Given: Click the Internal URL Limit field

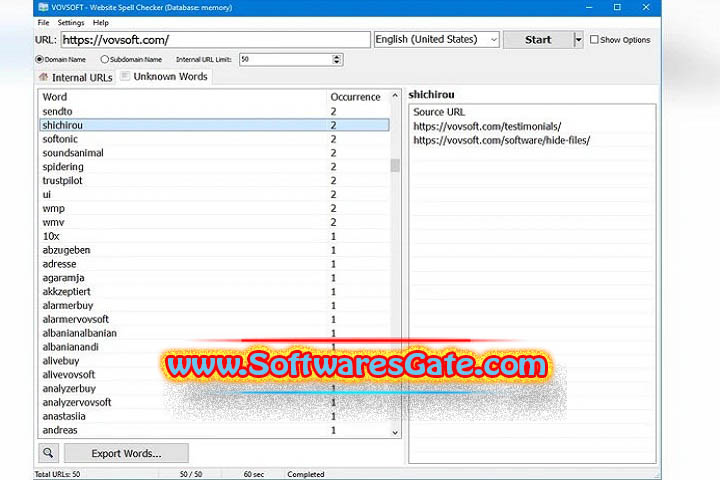Looking at the screenshot, I should pyautogui.click(x=286, y=59).
